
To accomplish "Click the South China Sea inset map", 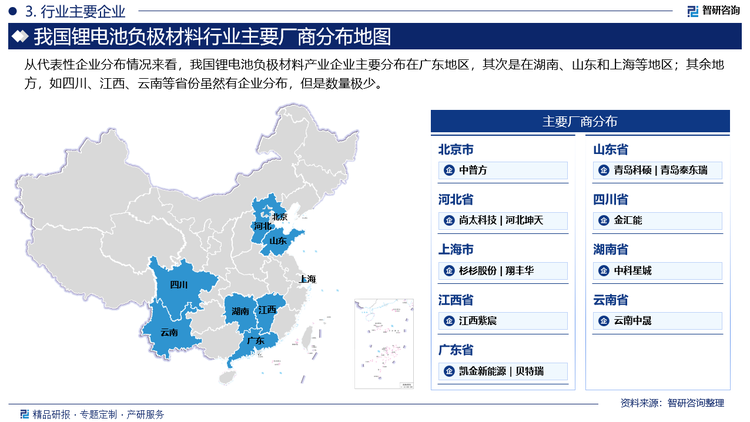I will 384,344.
